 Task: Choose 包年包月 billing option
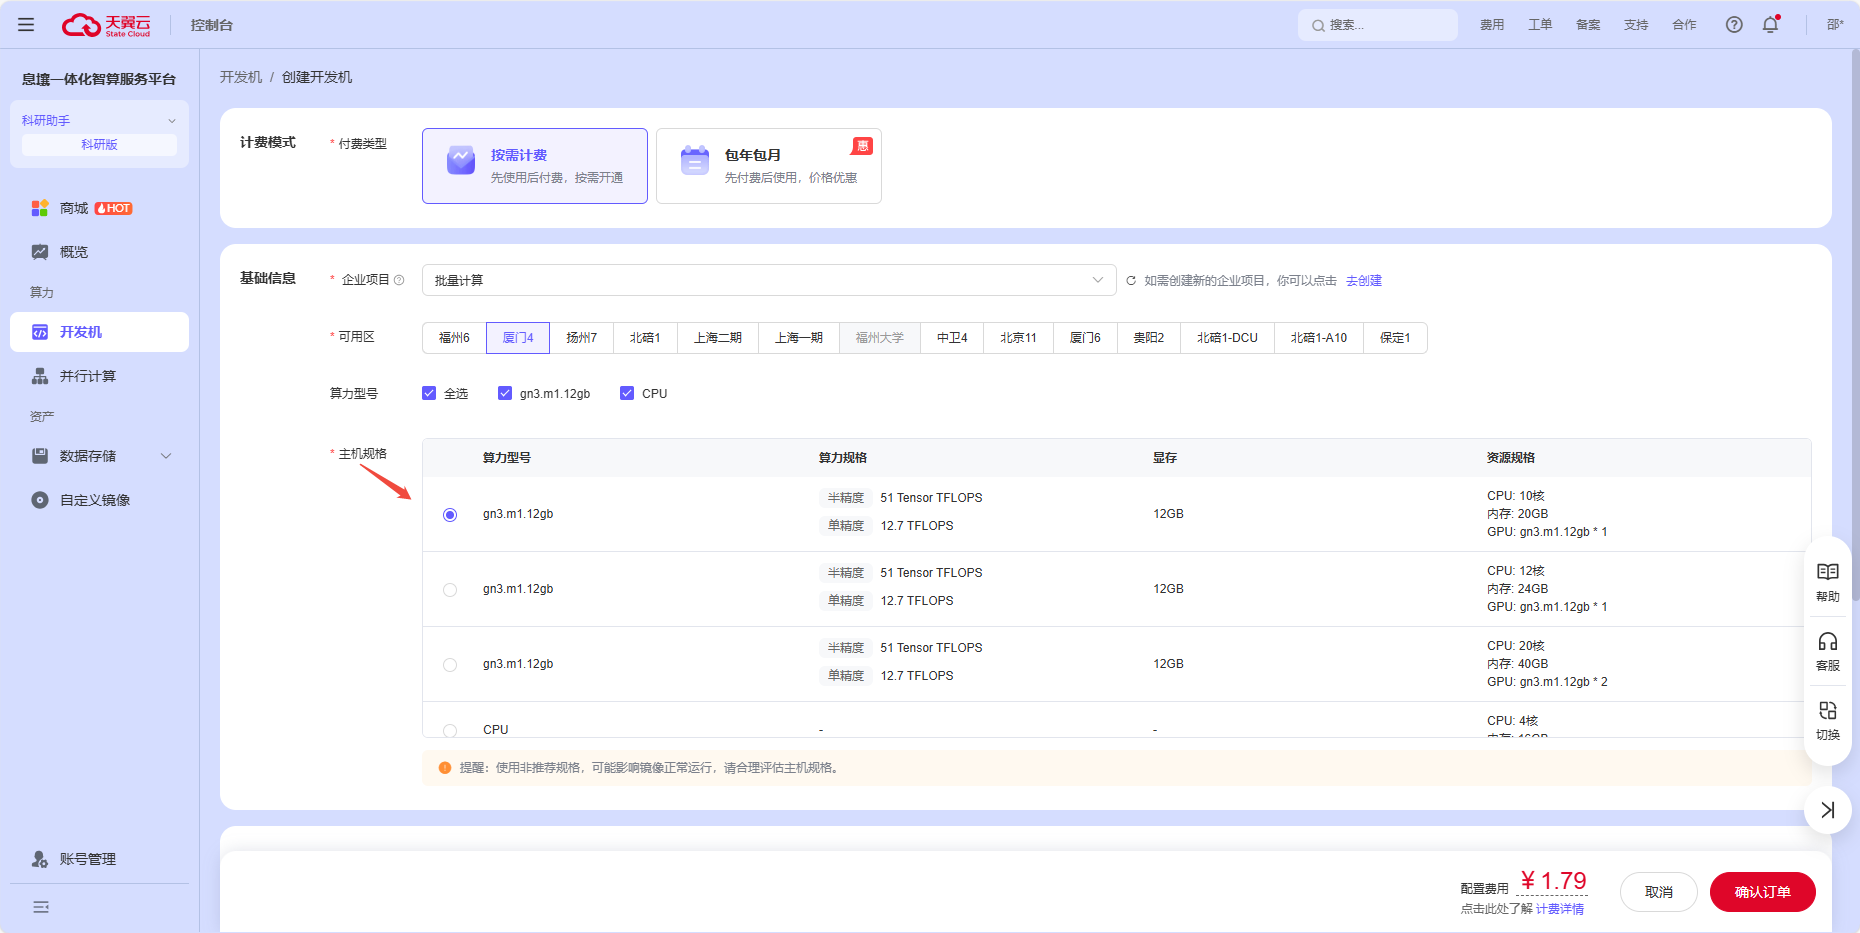tap(769, 166)
